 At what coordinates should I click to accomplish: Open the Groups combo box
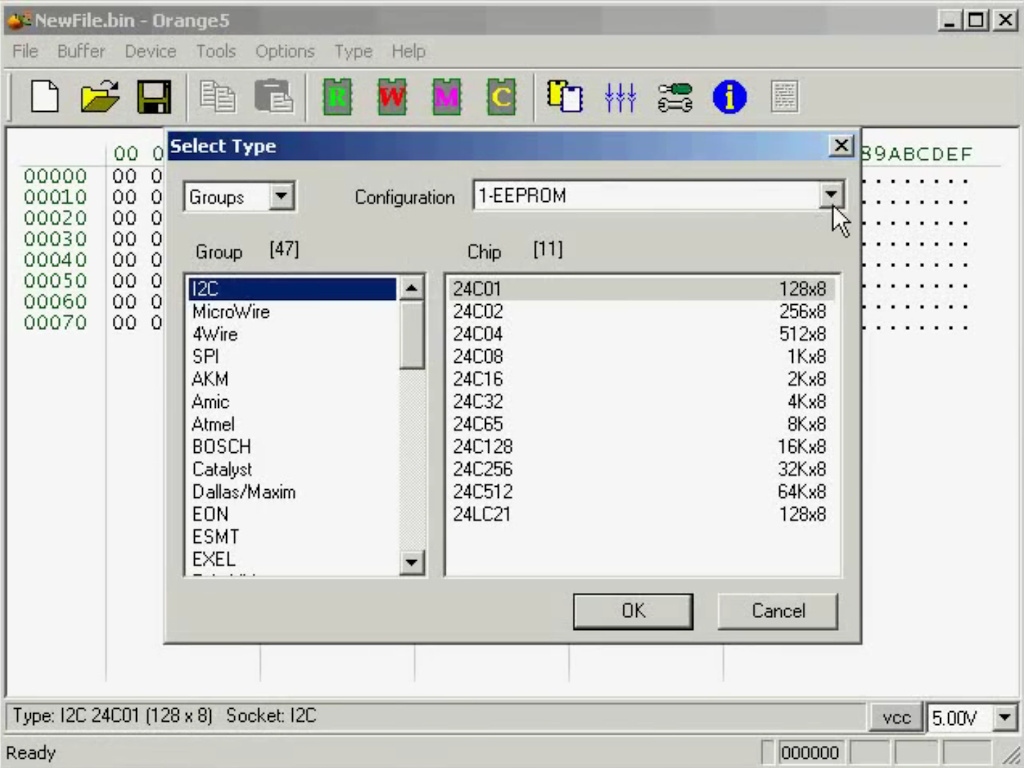(x=282, y=197)
